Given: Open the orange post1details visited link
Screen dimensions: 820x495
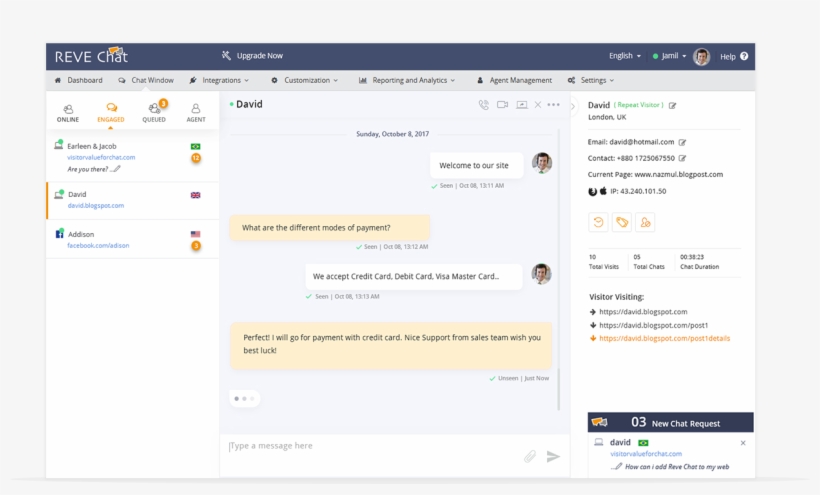Looking at the screenshot, I should (665, 338).
